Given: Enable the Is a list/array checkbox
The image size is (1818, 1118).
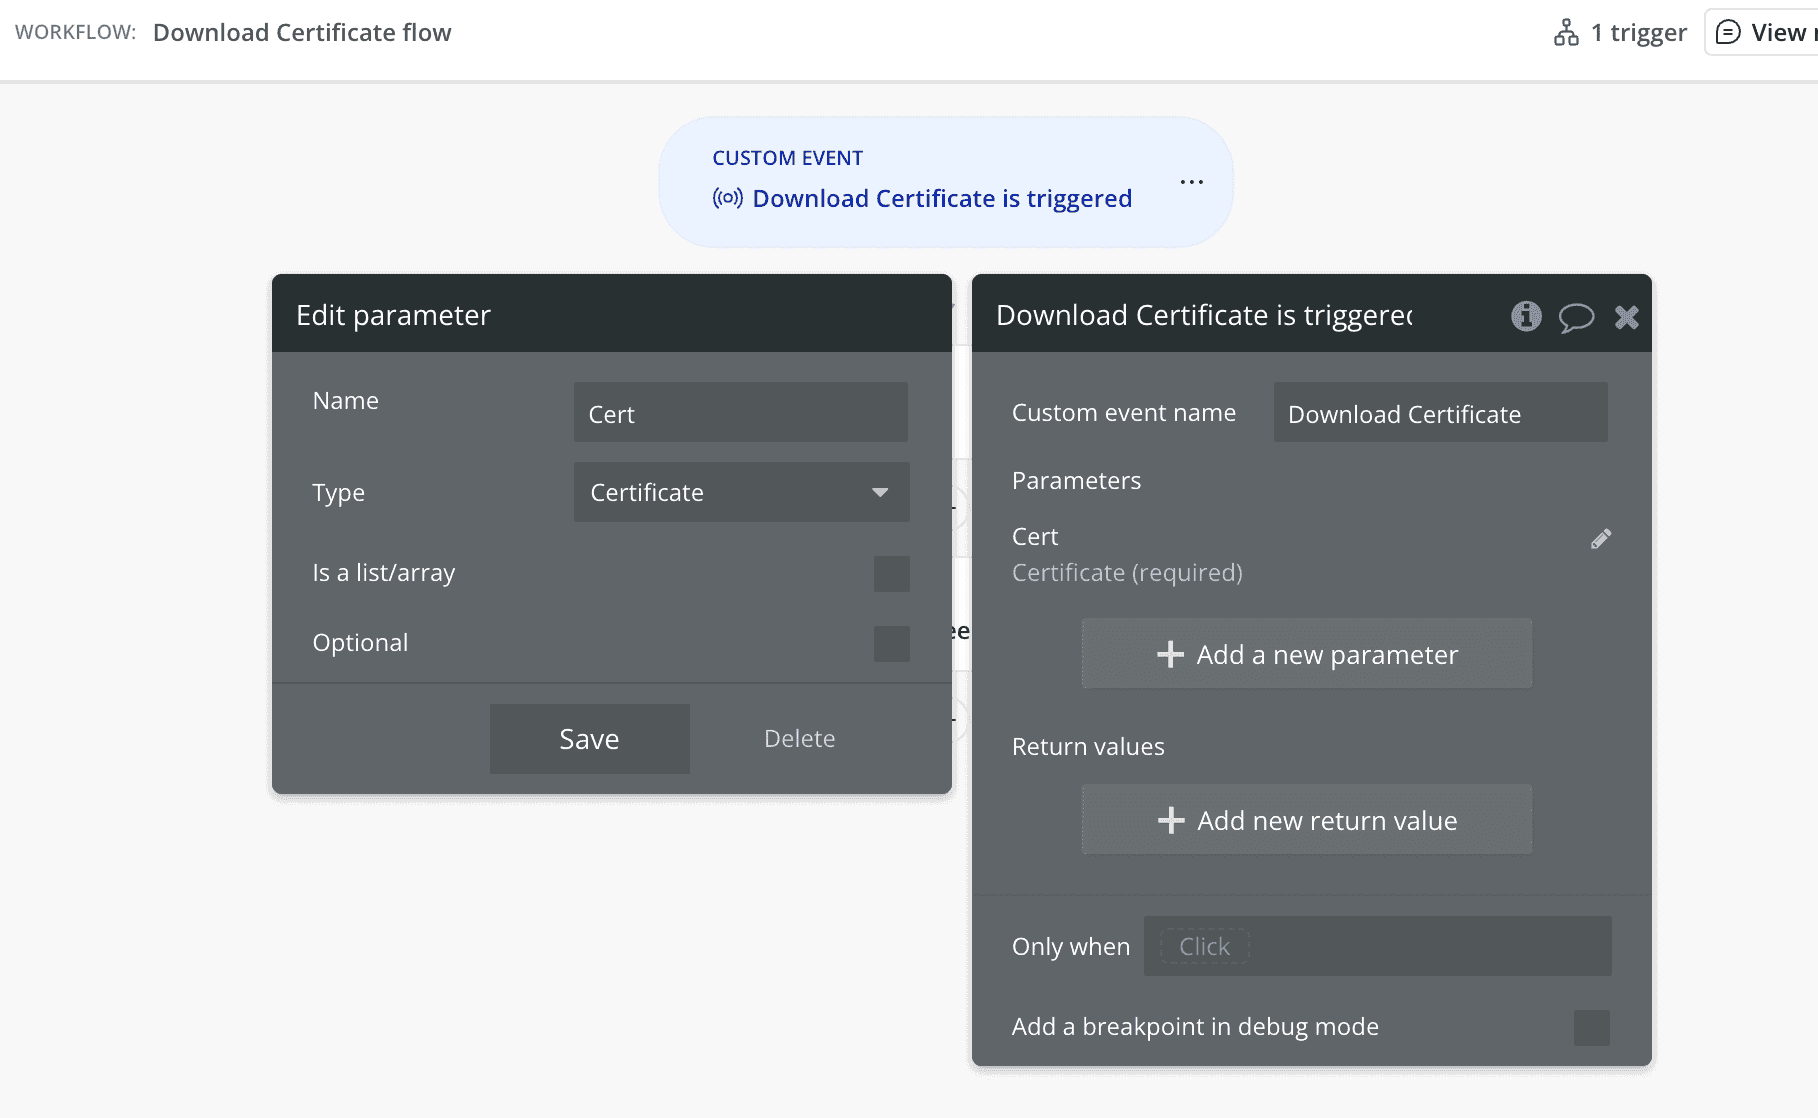Looking at the screenshot, I should (891, 574).
